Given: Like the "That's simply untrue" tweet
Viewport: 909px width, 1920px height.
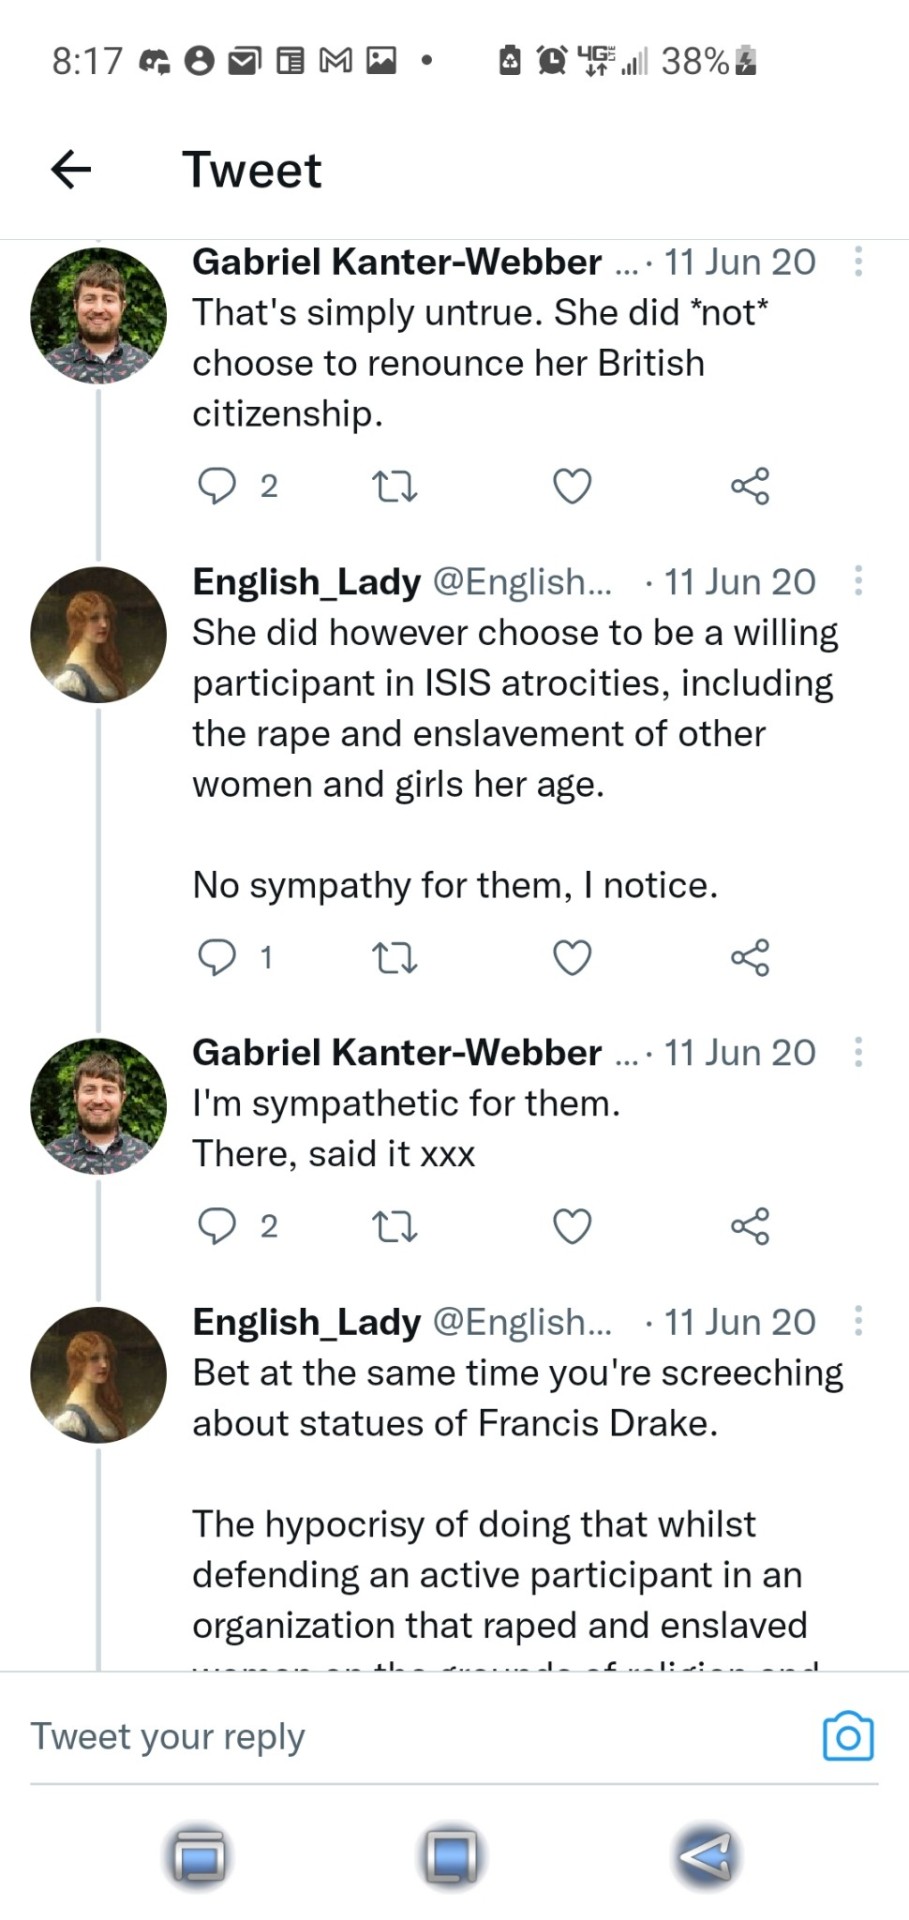Looking at the screenshot, I should (x=572, y=487).
